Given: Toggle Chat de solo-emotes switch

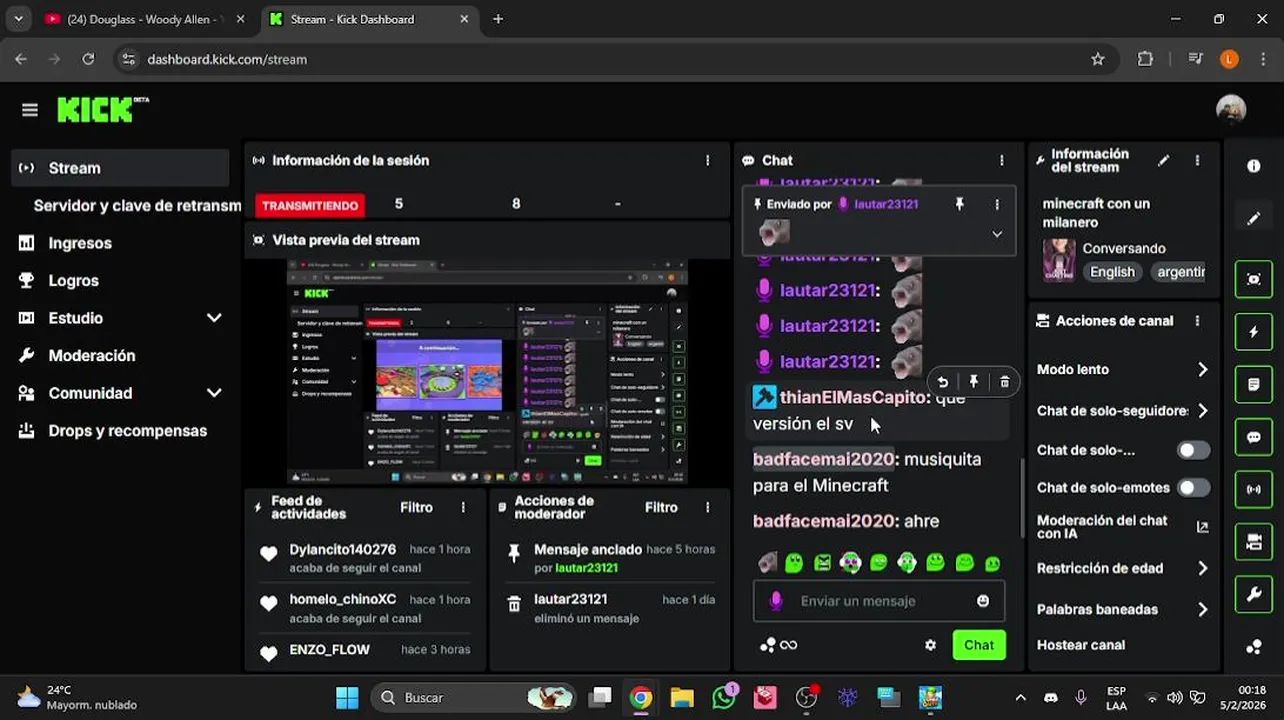Looking at the screenshot, I should 1193,488.
